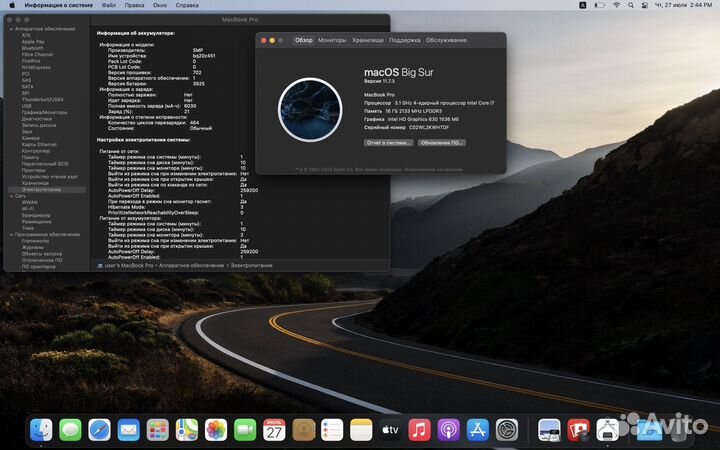Screen dimensions: 720x450
Task: Open the Contacts book icon in Dock
Action: (x=304, y=430)
